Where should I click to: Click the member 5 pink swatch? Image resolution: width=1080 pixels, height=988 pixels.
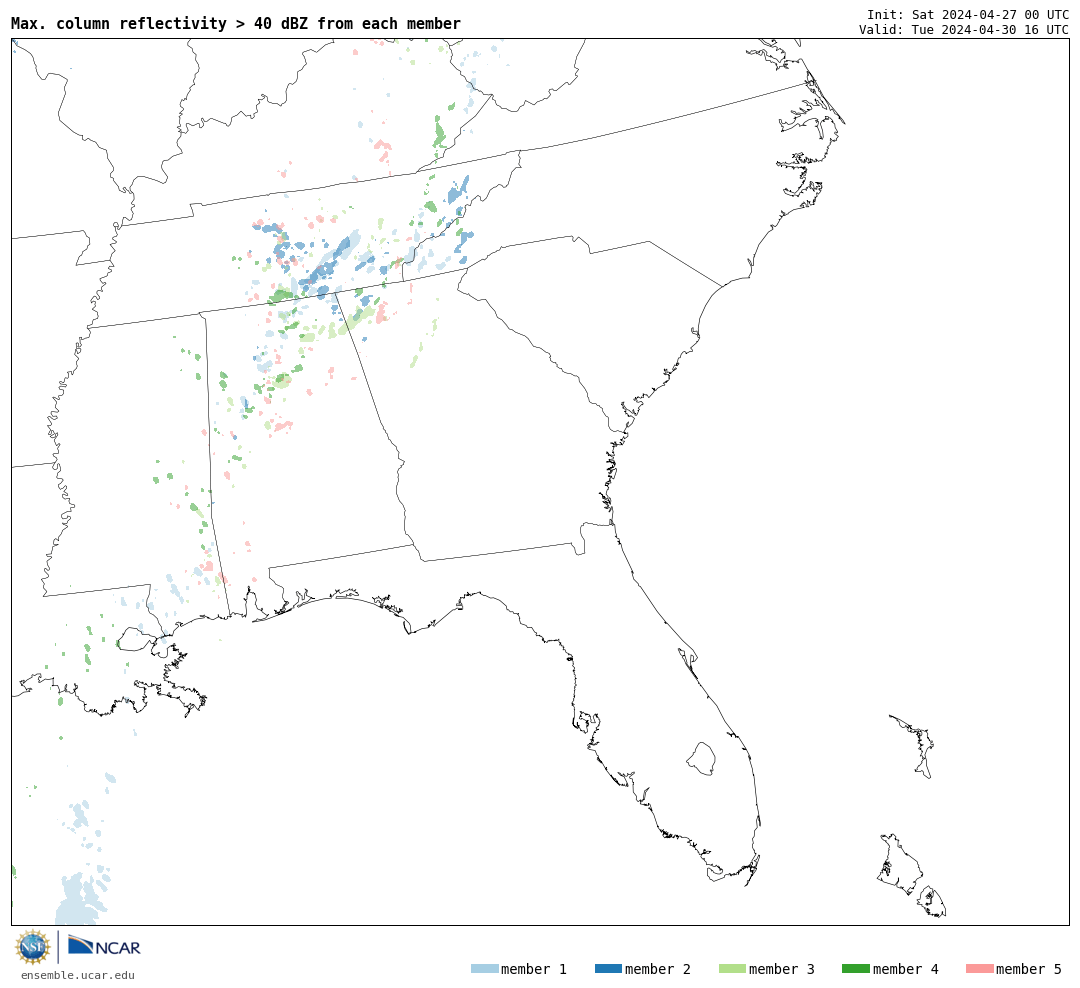(979, 969)
